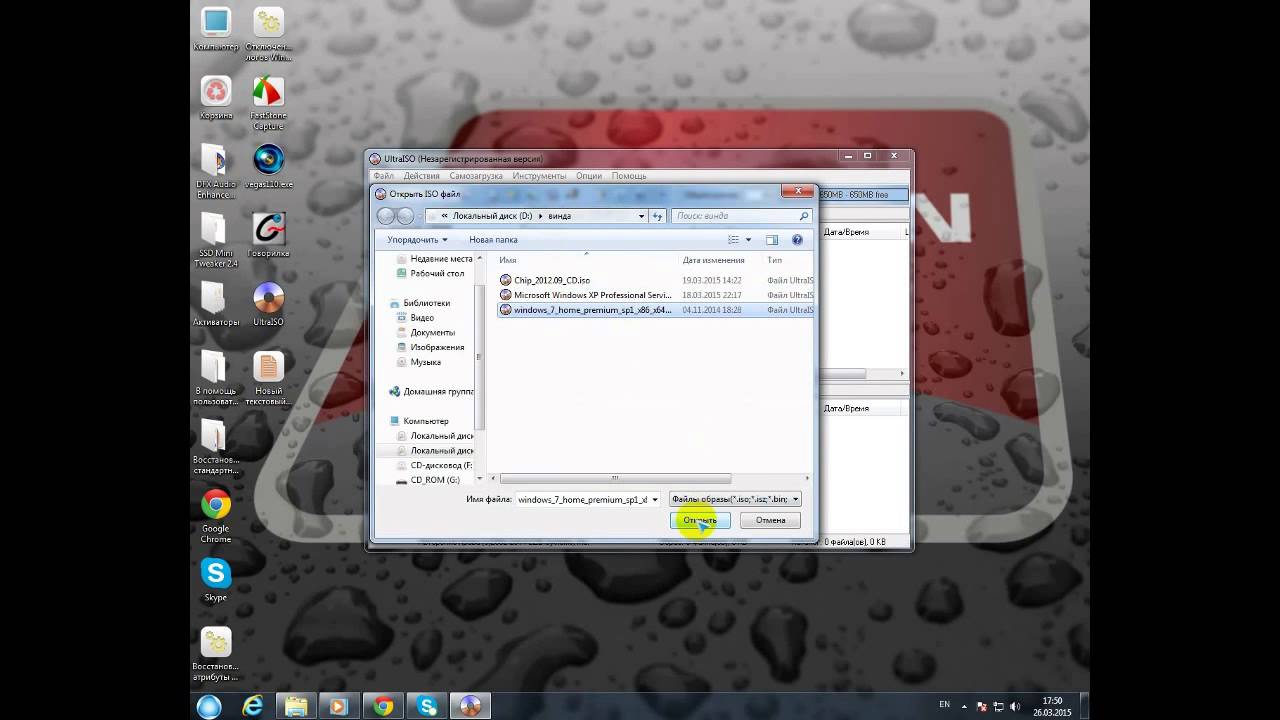Launch Skype from desktop shortcut
This screenshot has height=720, width=1280.
click(x=216, y=580)
